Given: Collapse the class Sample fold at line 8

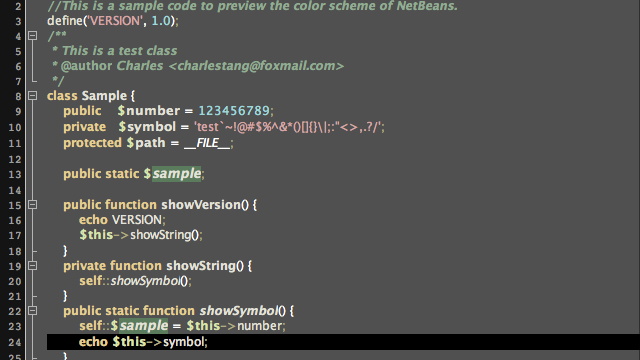Looking at the screenshot, I should [x=33, y=96].
